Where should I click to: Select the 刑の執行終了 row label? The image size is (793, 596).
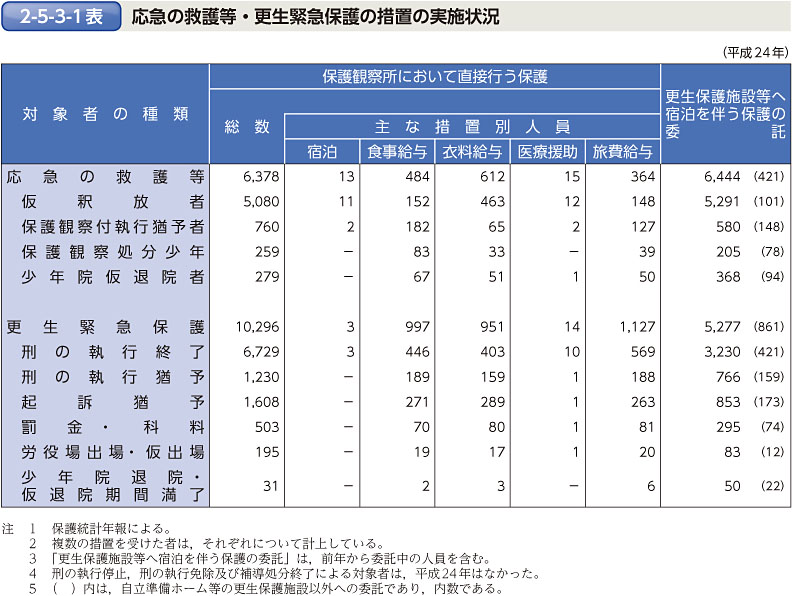click(x=113, y=352)
